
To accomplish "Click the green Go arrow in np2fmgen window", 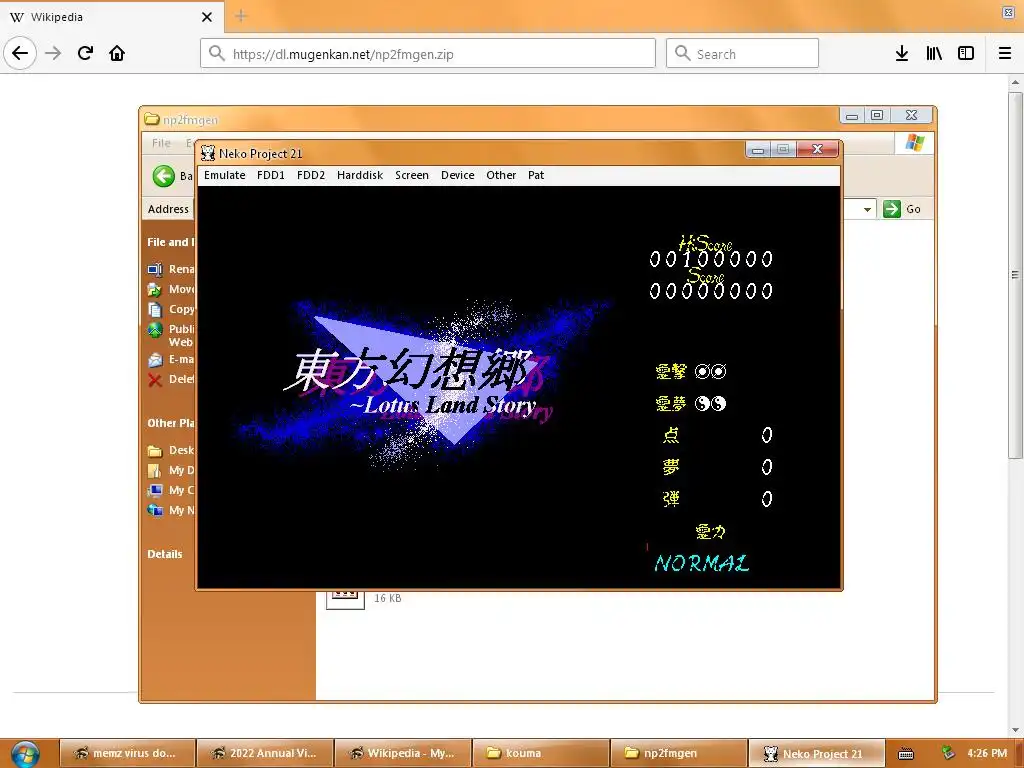I will pyautogui.click(x=891, y=209).
